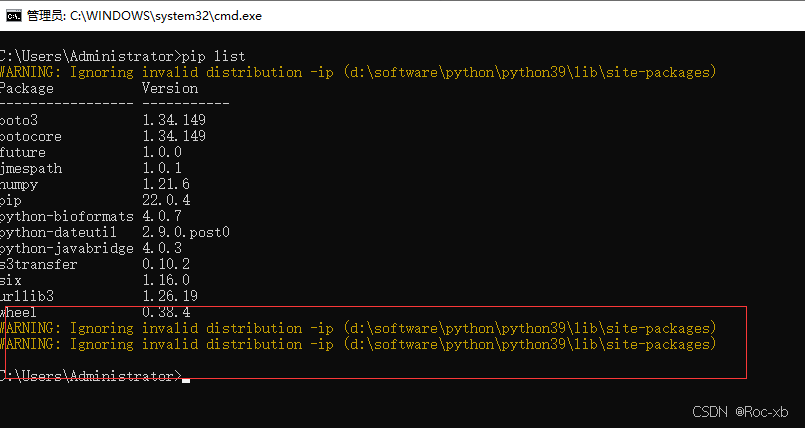The width and height of the screenshot is (805, 428).
Task: Click the 'future' package row
Action: click(x=91, y=152)
